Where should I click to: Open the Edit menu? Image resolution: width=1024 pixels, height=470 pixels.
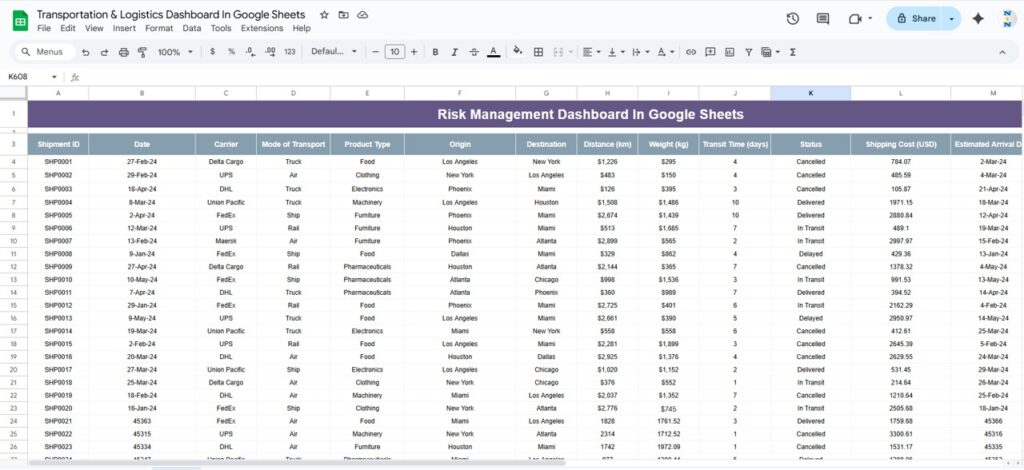point(67,28)
